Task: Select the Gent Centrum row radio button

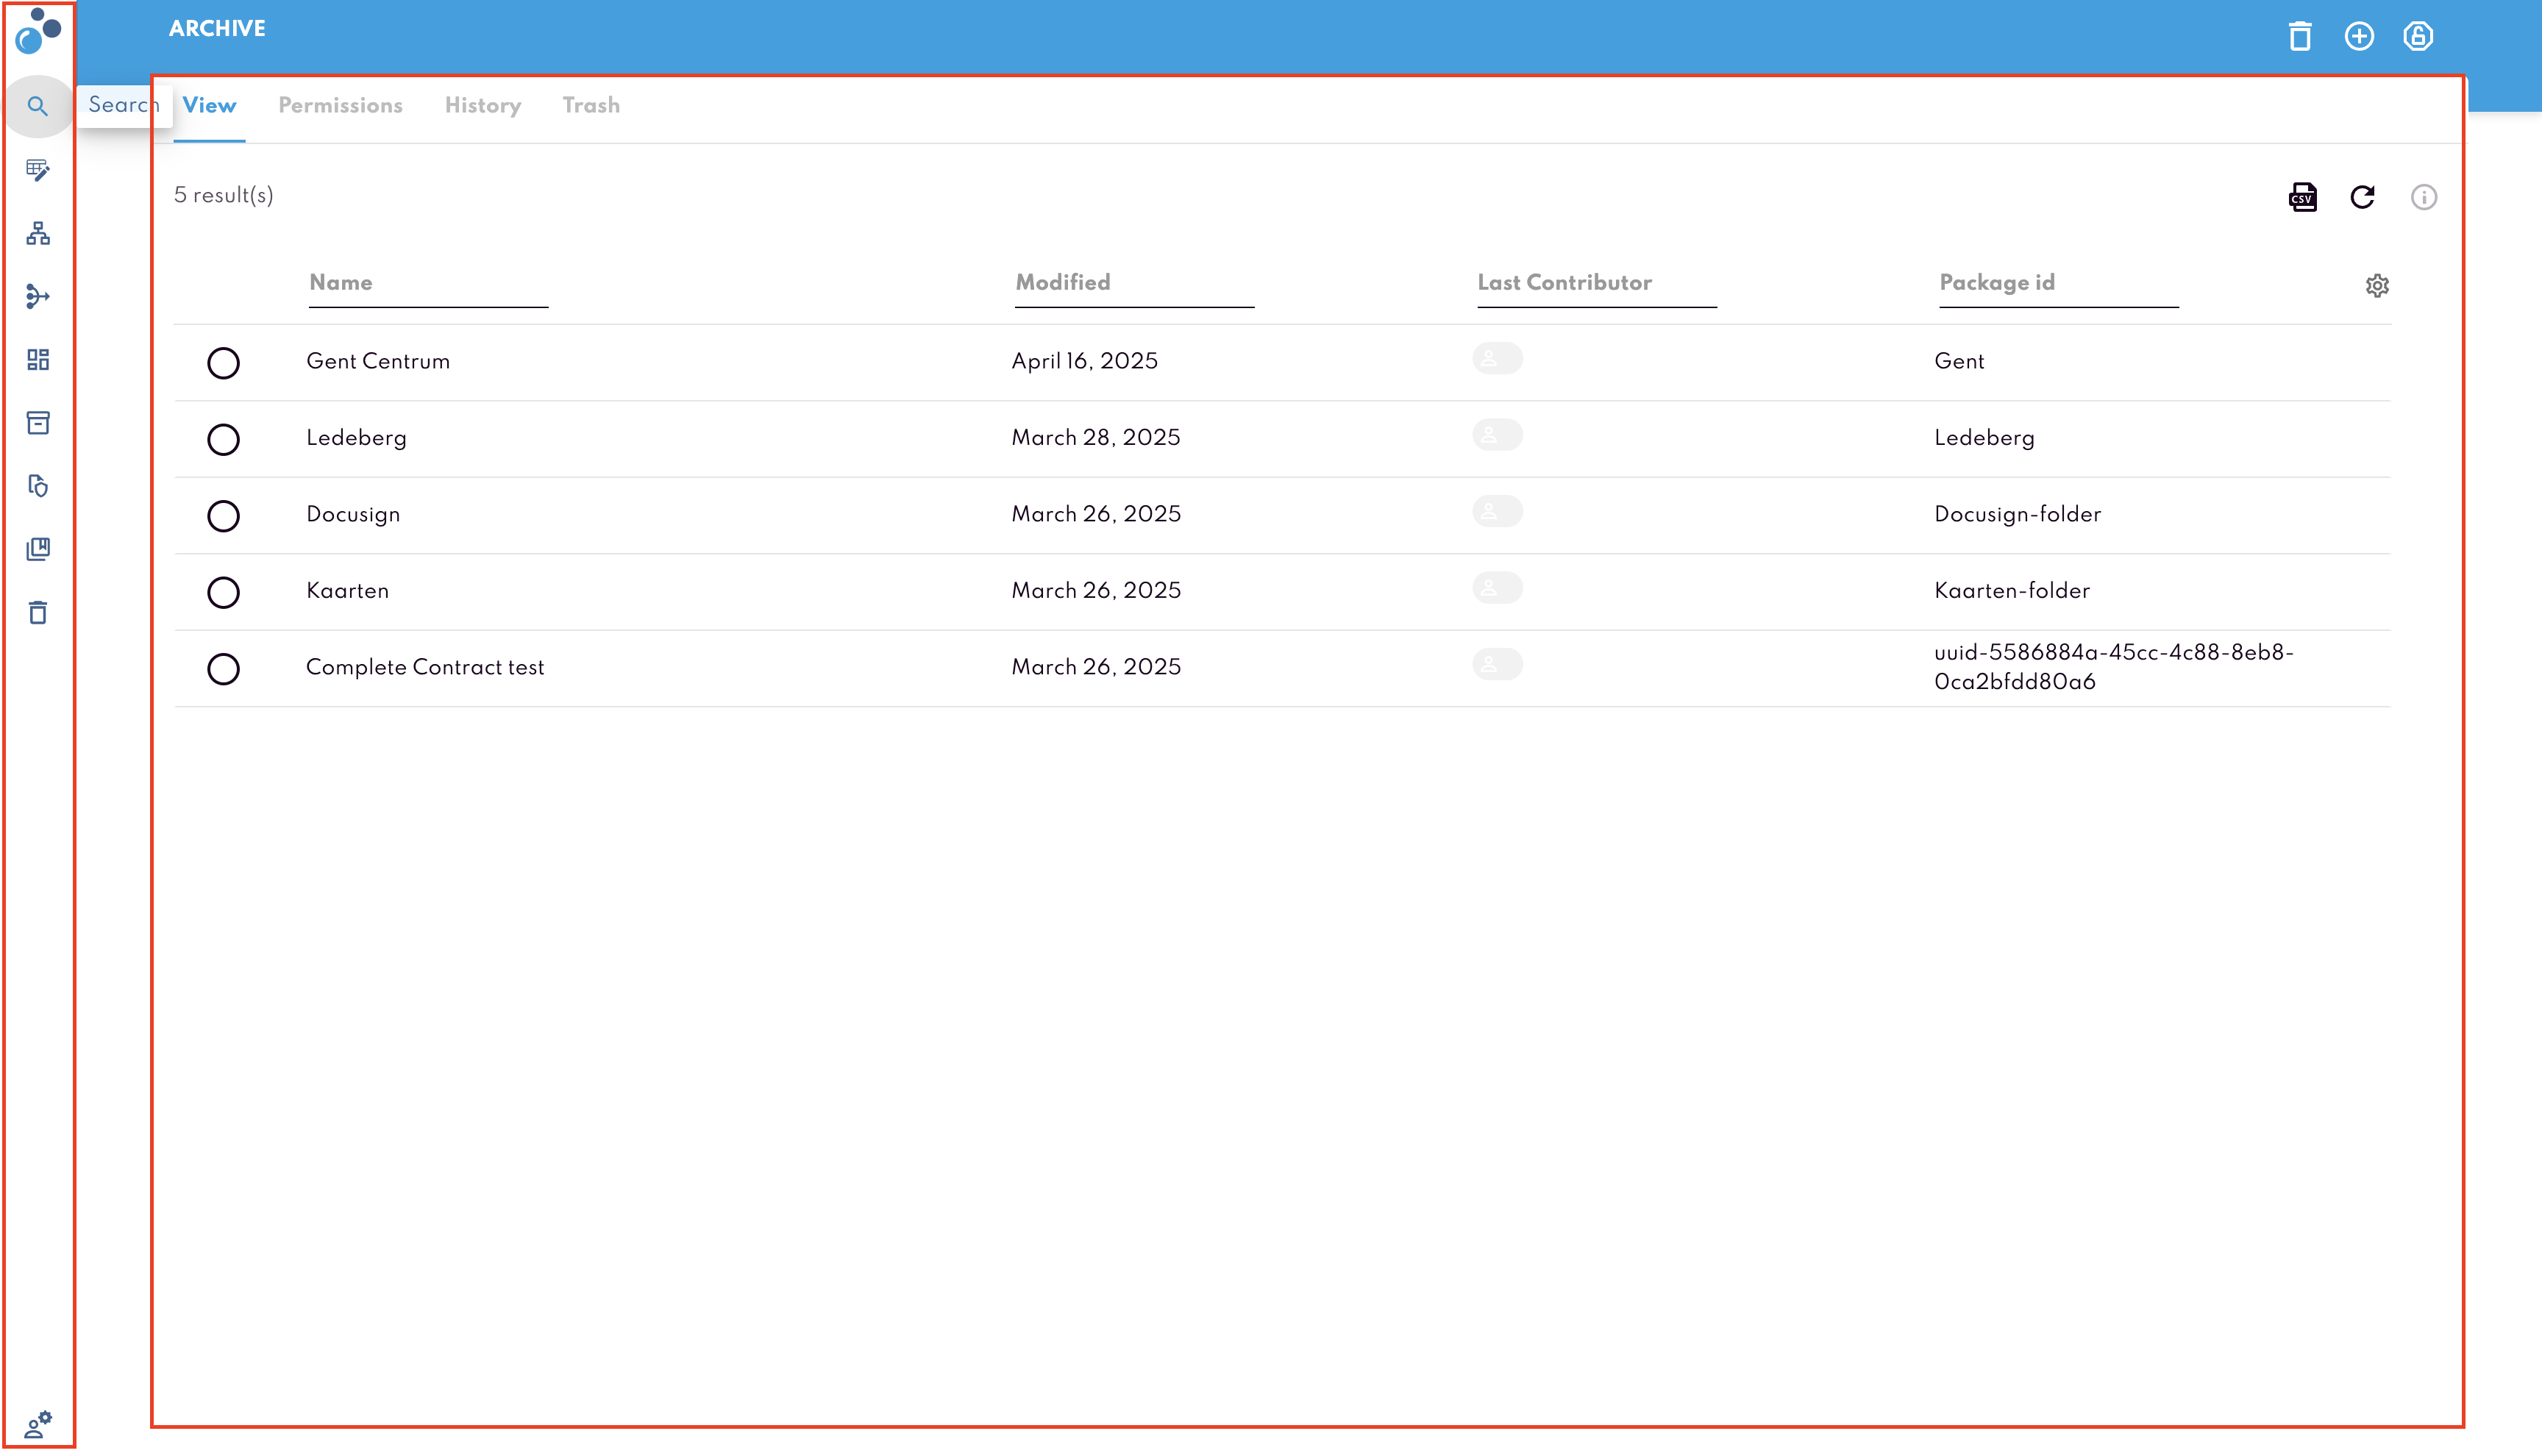Action: coord(223,363)
